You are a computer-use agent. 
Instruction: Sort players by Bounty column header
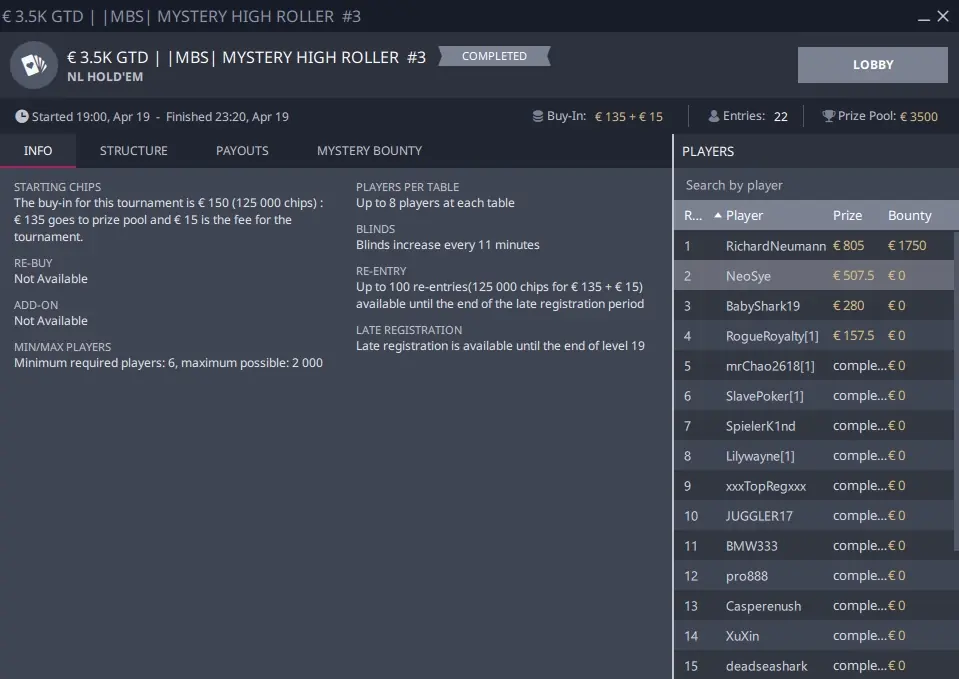click(909, 216)
